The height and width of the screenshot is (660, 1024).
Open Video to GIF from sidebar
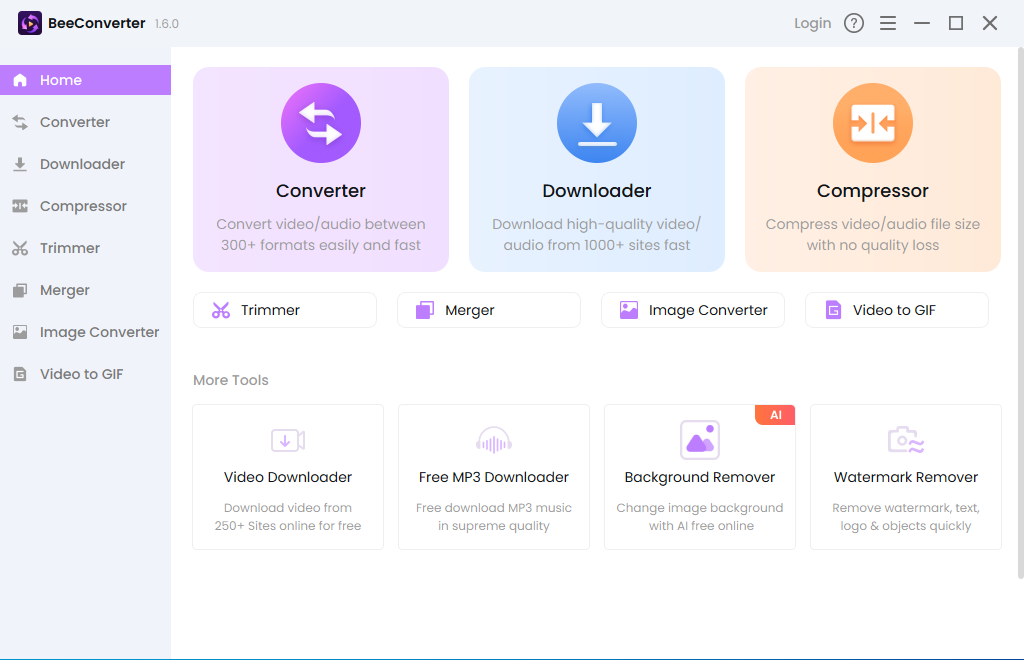click(86, 374)
